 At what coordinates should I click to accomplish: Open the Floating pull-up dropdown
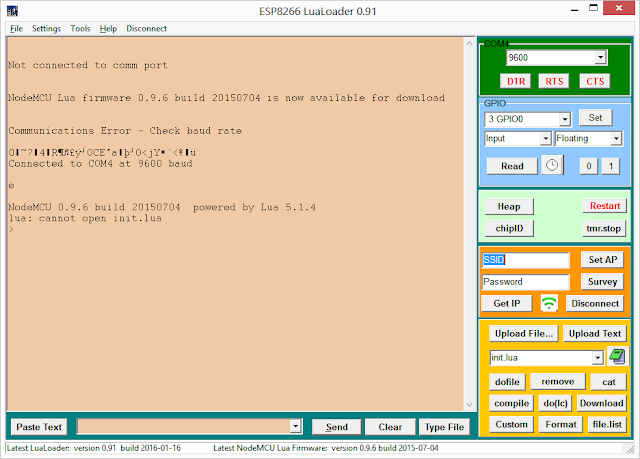click(x=616, y=139)
